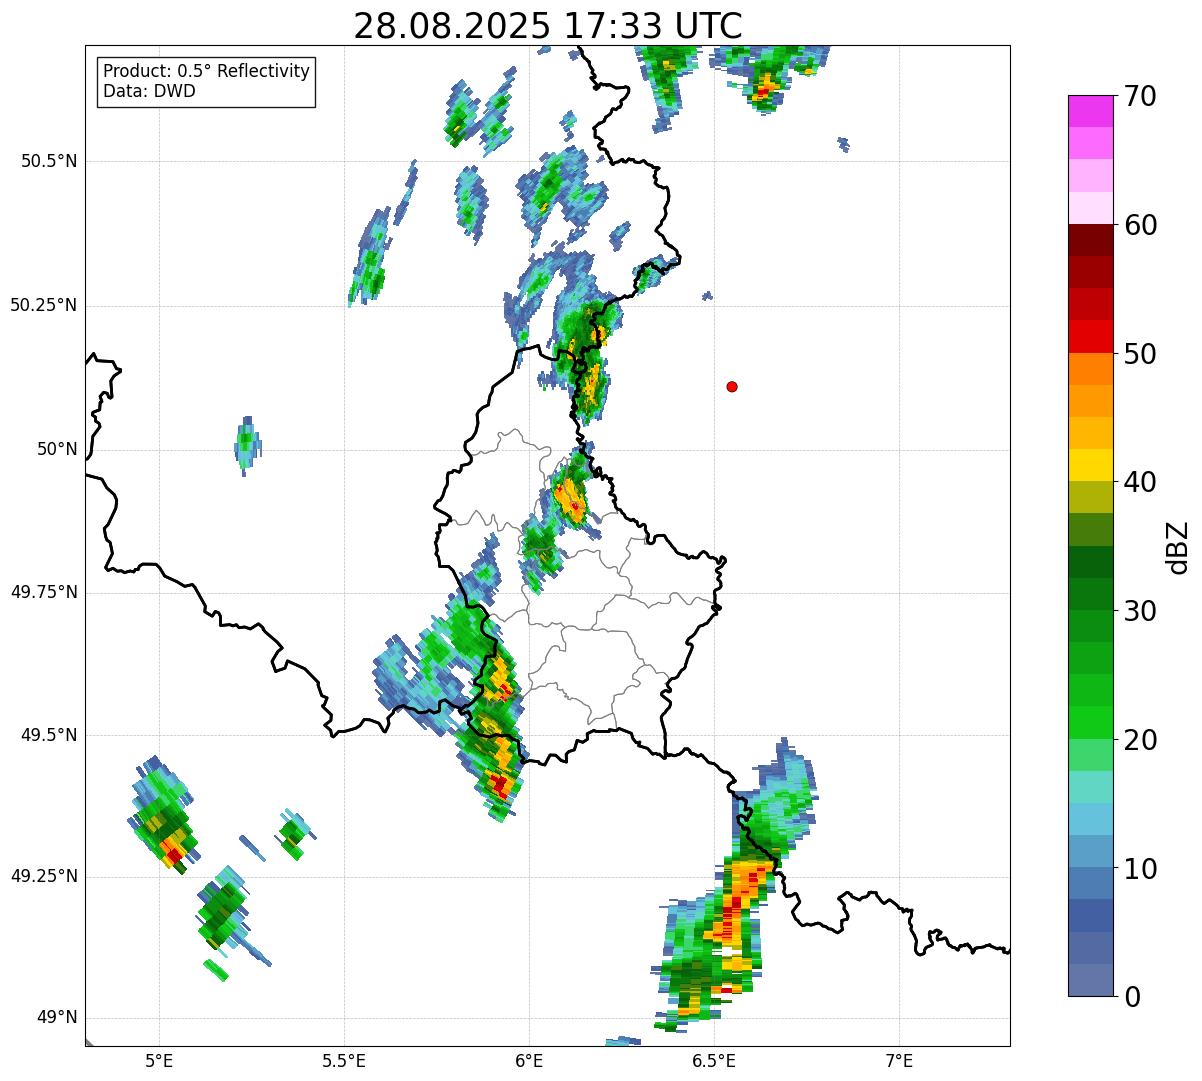Click the "49.75°N" latitude label
The width and height of the screenshot is (1202, 1081).
click(44, 592)
